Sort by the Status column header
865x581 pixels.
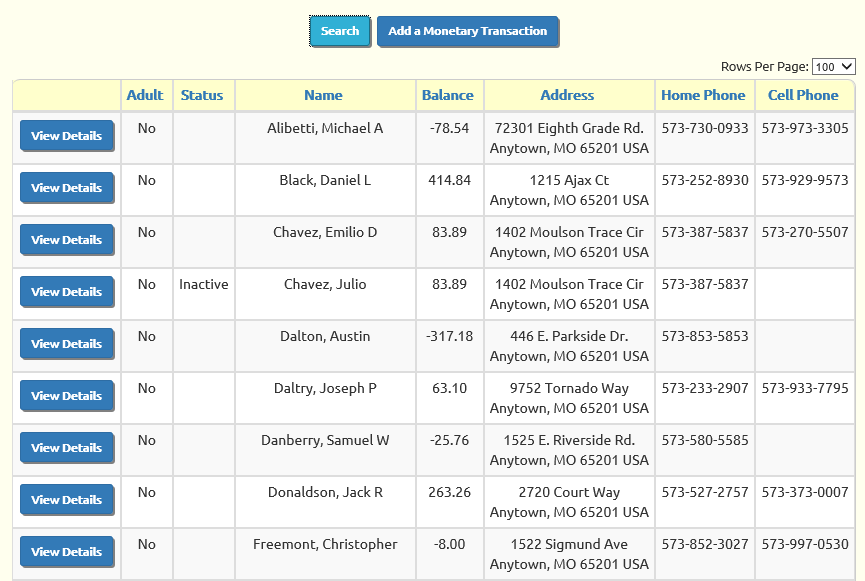tap(202, 95)
